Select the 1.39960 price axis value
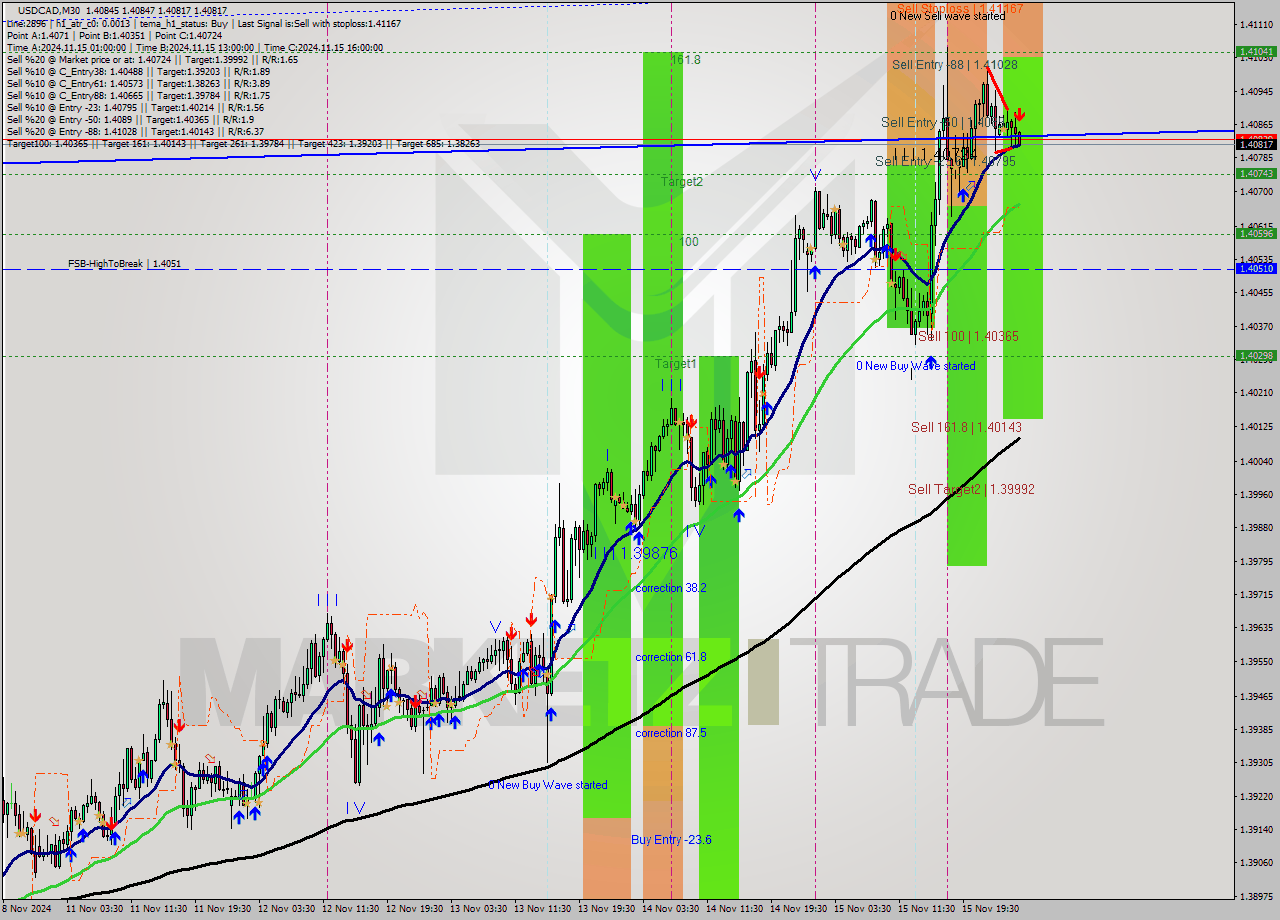 [x=1256, y=494]
